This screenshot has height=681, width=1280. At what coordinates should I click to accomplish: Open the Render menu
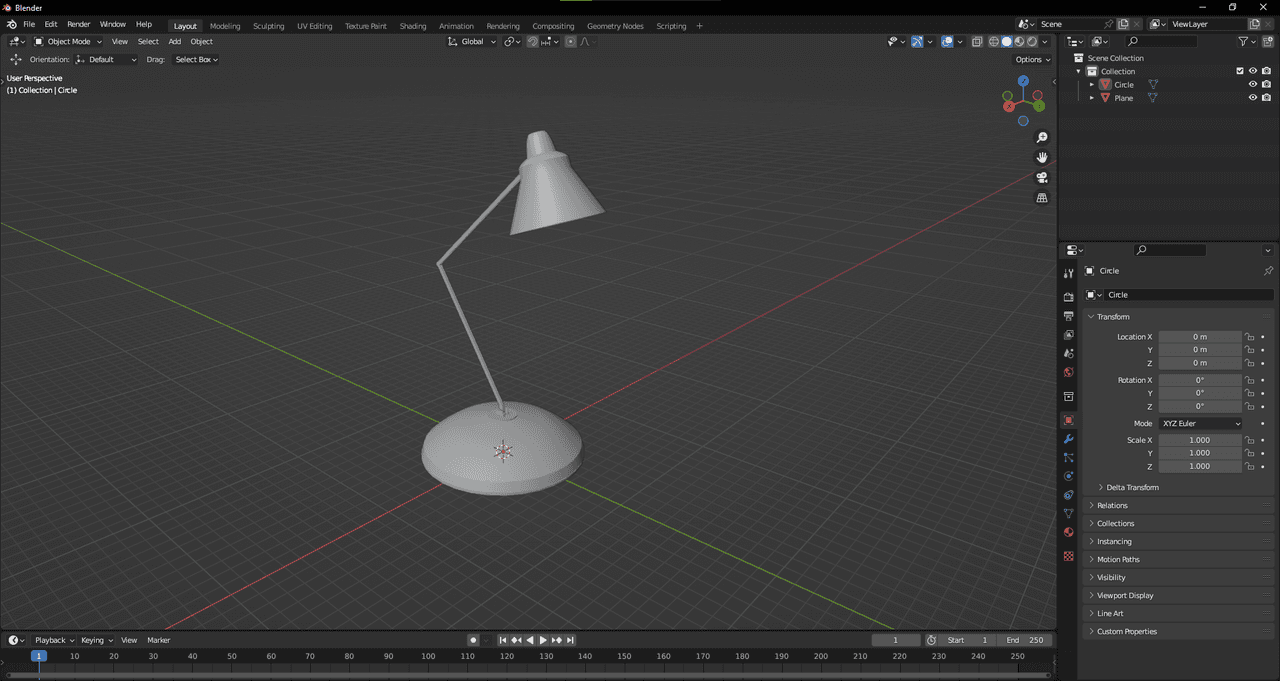click(78, 24)
